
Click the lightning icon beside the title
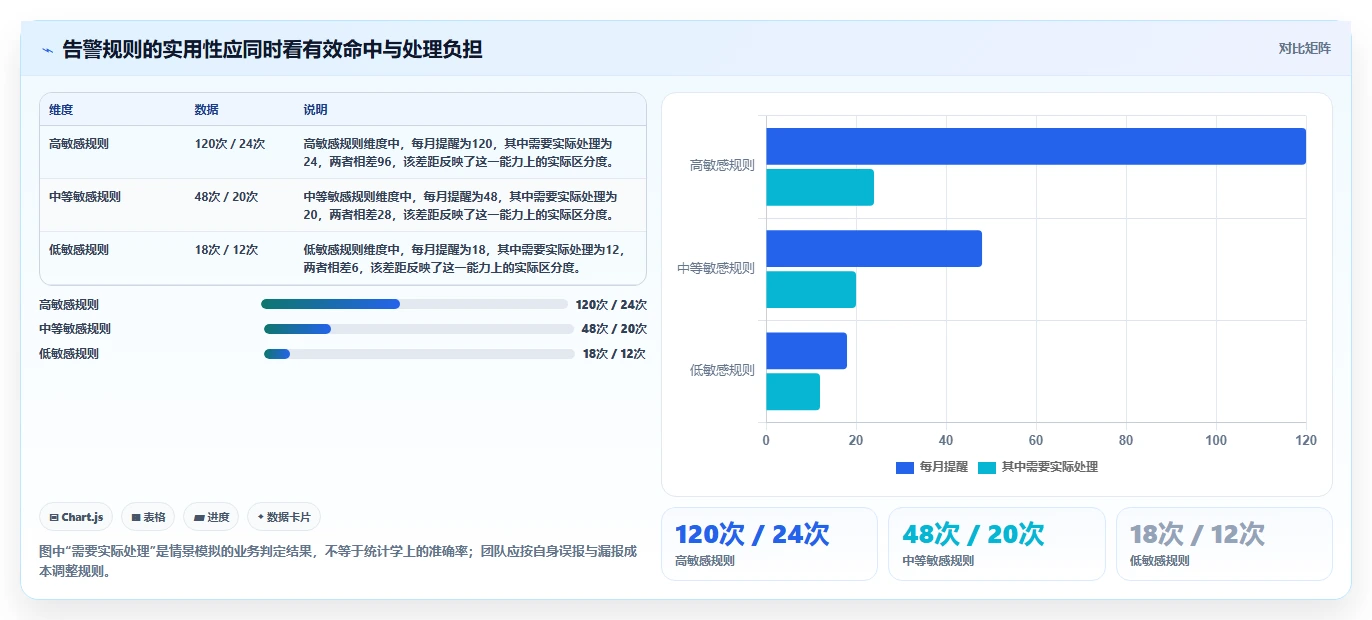(47, 49)
